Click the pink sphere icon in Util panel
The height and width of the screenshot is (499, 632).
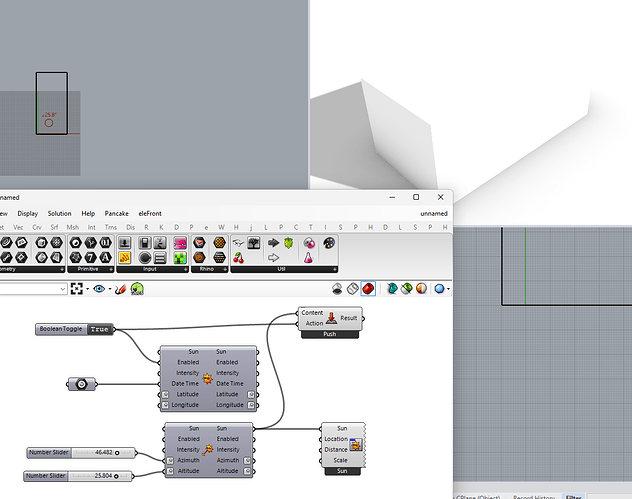click(x=309, y=243)
